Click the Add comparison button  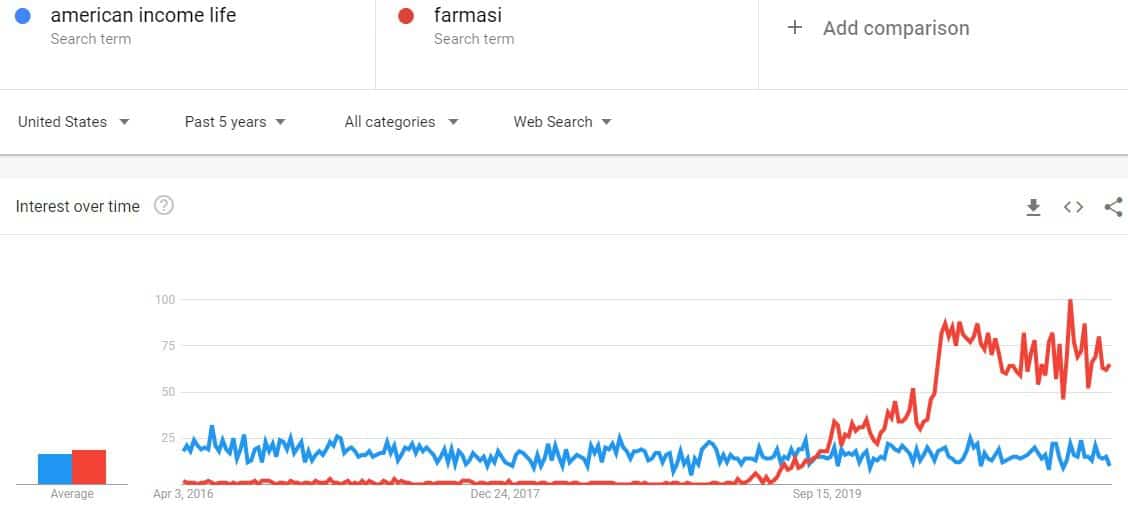coord(878,28)
